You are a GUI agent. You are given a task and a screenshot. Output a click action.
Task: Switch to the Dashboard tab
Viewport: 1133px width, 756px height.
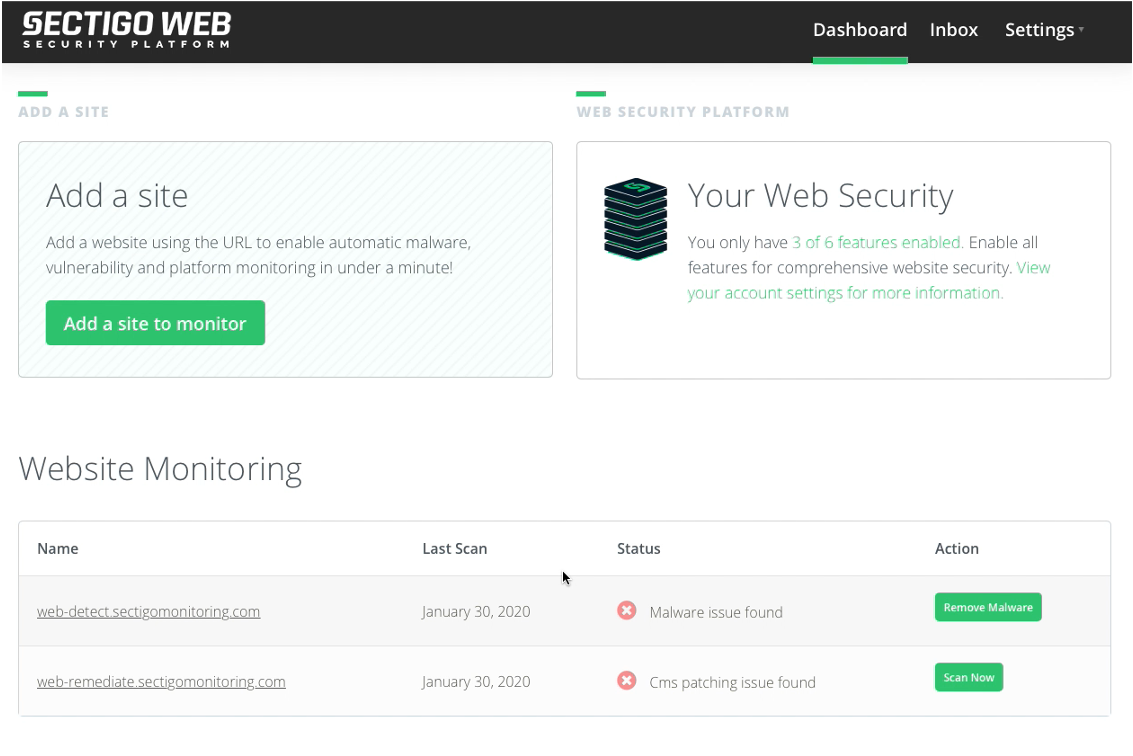pyautogui.click(x=859, y=30)
